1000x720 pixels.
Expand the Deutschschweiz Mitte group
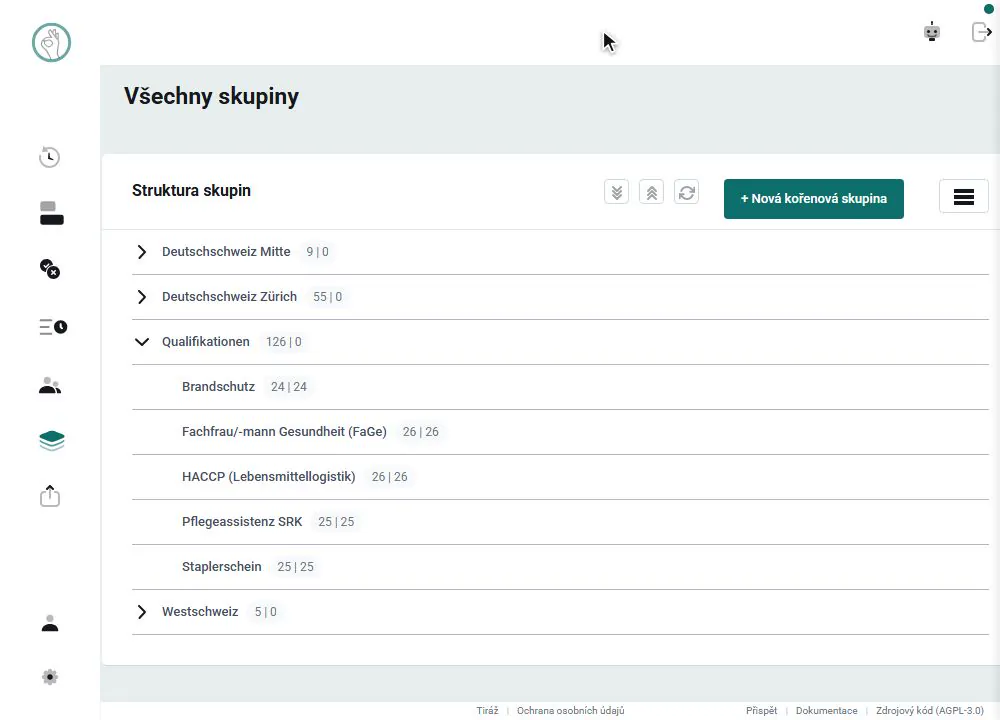(x=142, y=252)
